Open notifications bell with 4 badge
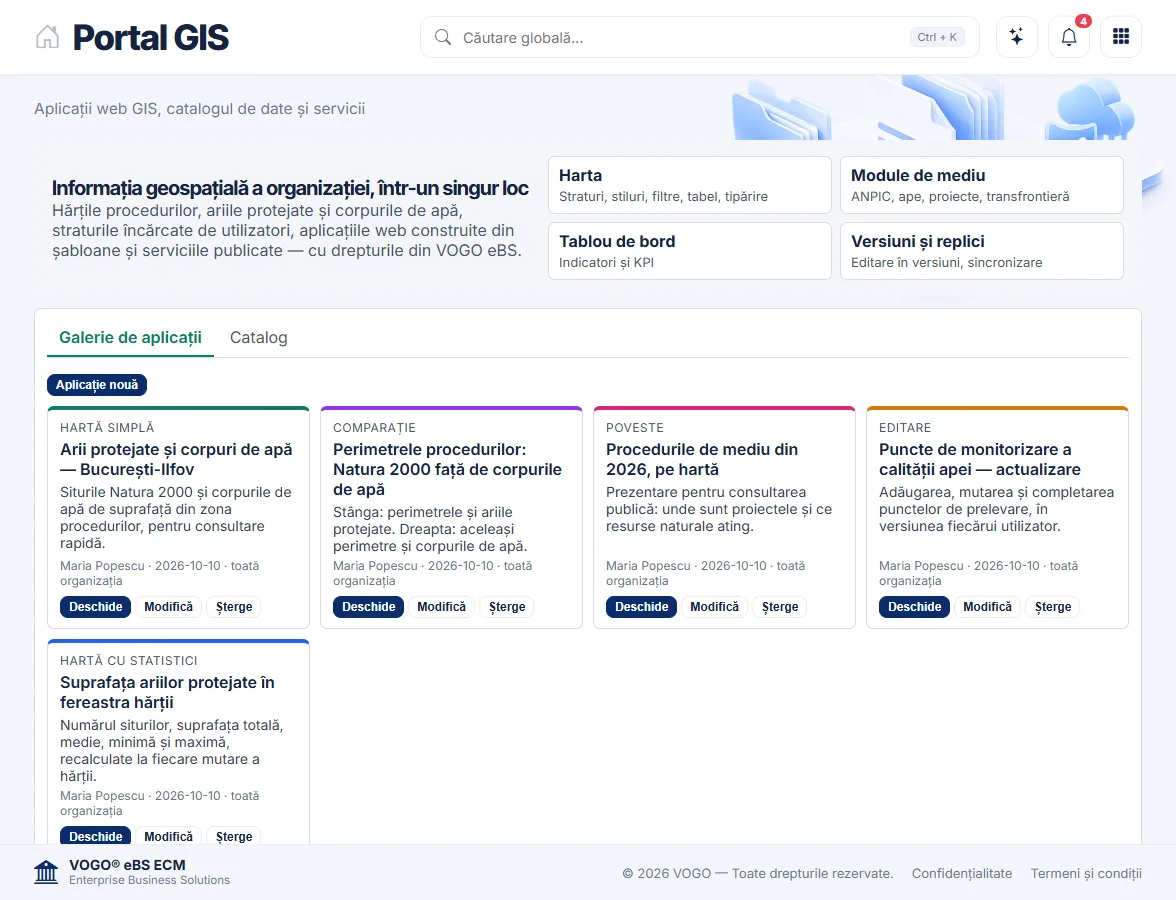 (x=1069, y=37)
